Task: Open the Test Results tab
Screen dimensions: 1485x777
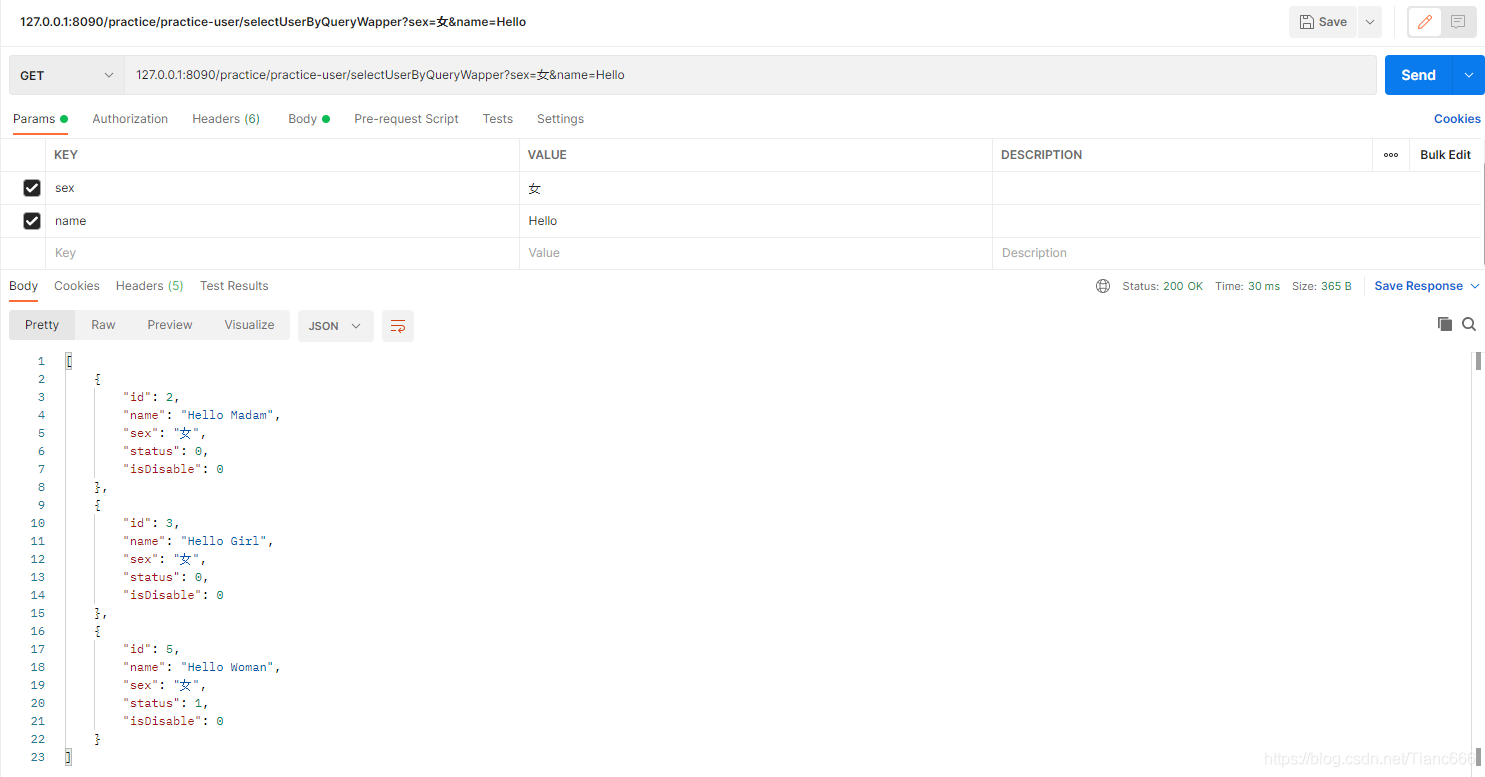Action: (x=234, y=286)
